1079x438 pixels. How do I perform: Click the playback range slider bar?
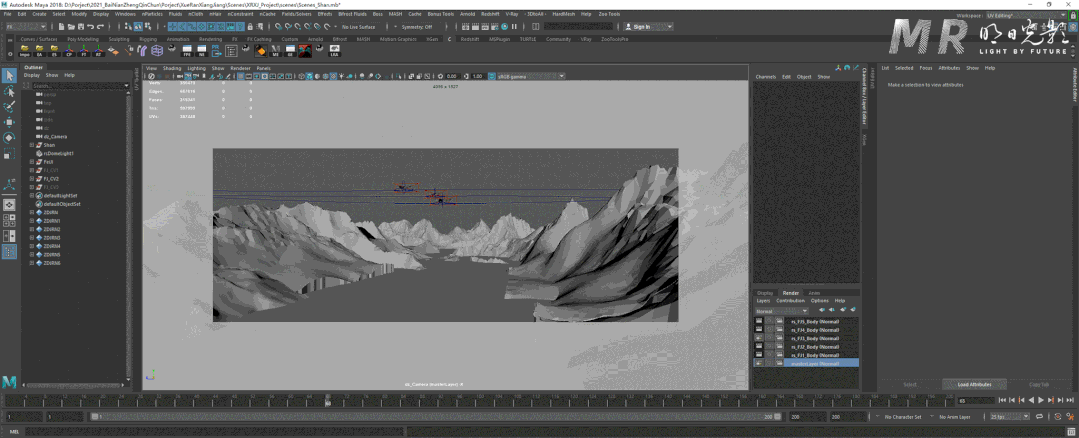pos(434,417)
